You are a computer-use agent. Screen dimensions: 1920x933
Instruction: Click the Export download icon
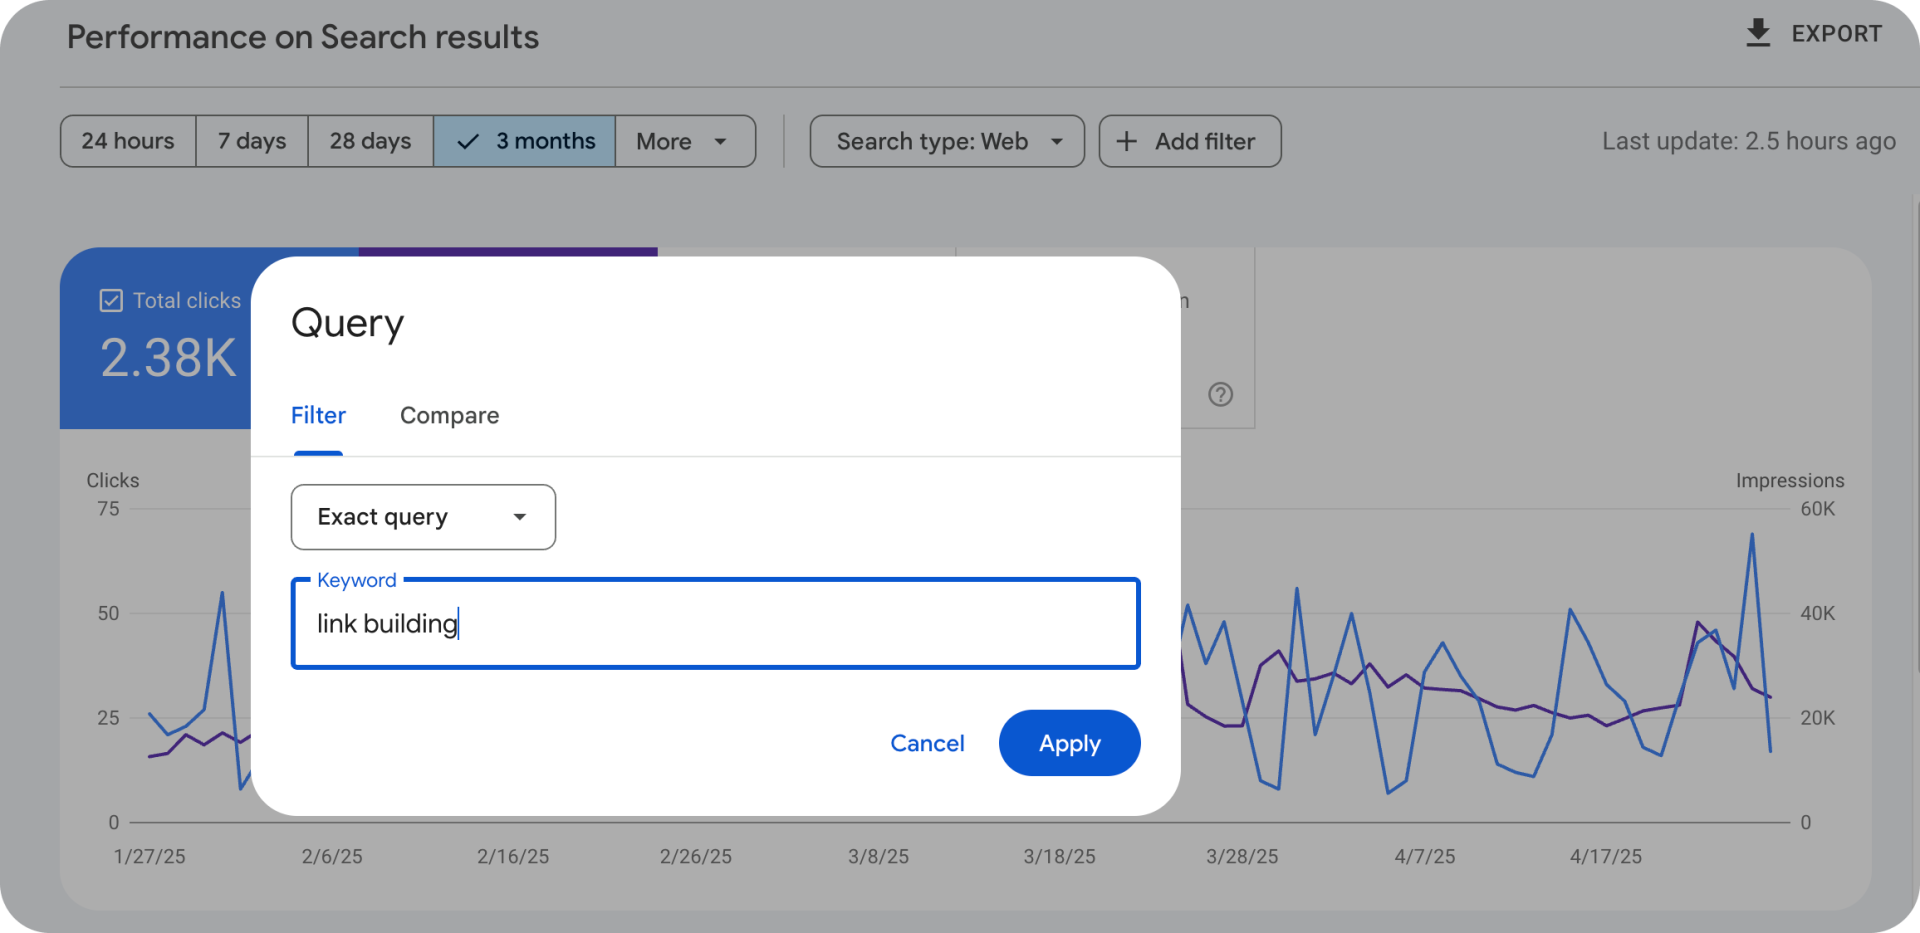point(1757,33)
